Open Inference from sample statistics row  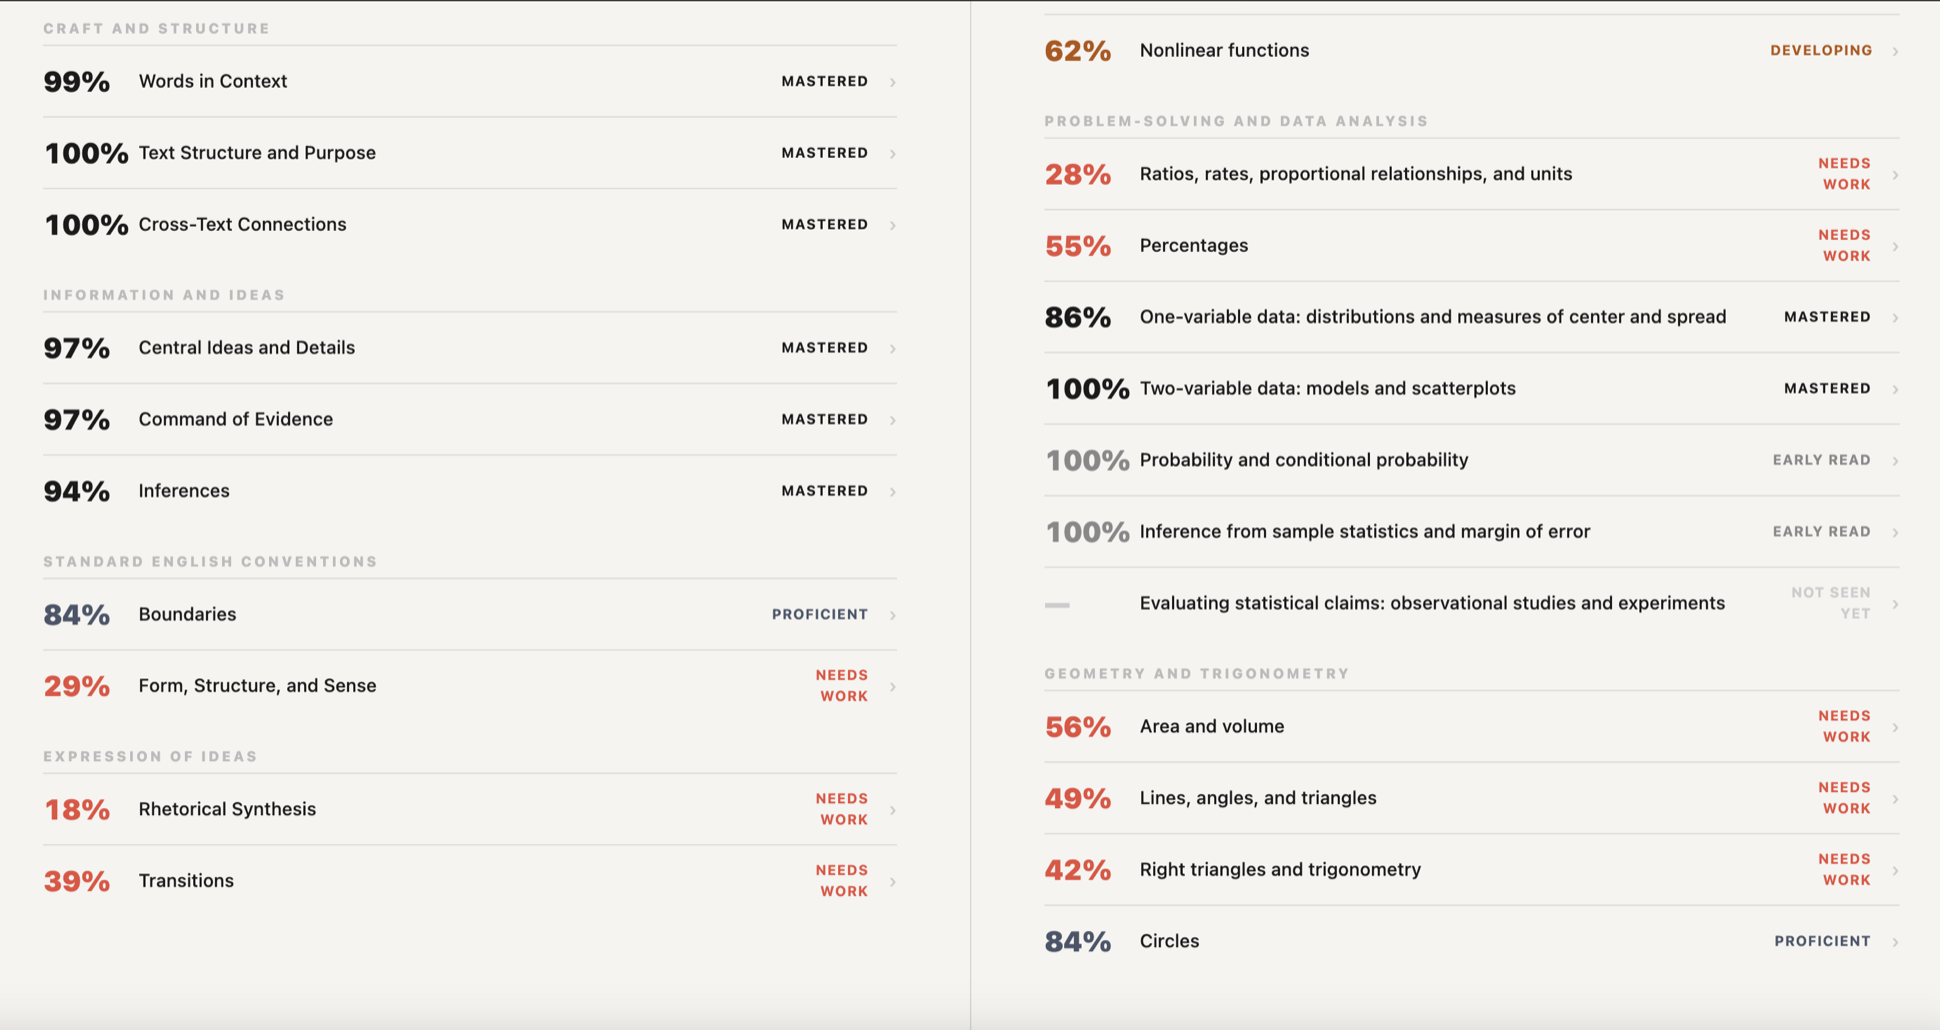point(1472,532)
